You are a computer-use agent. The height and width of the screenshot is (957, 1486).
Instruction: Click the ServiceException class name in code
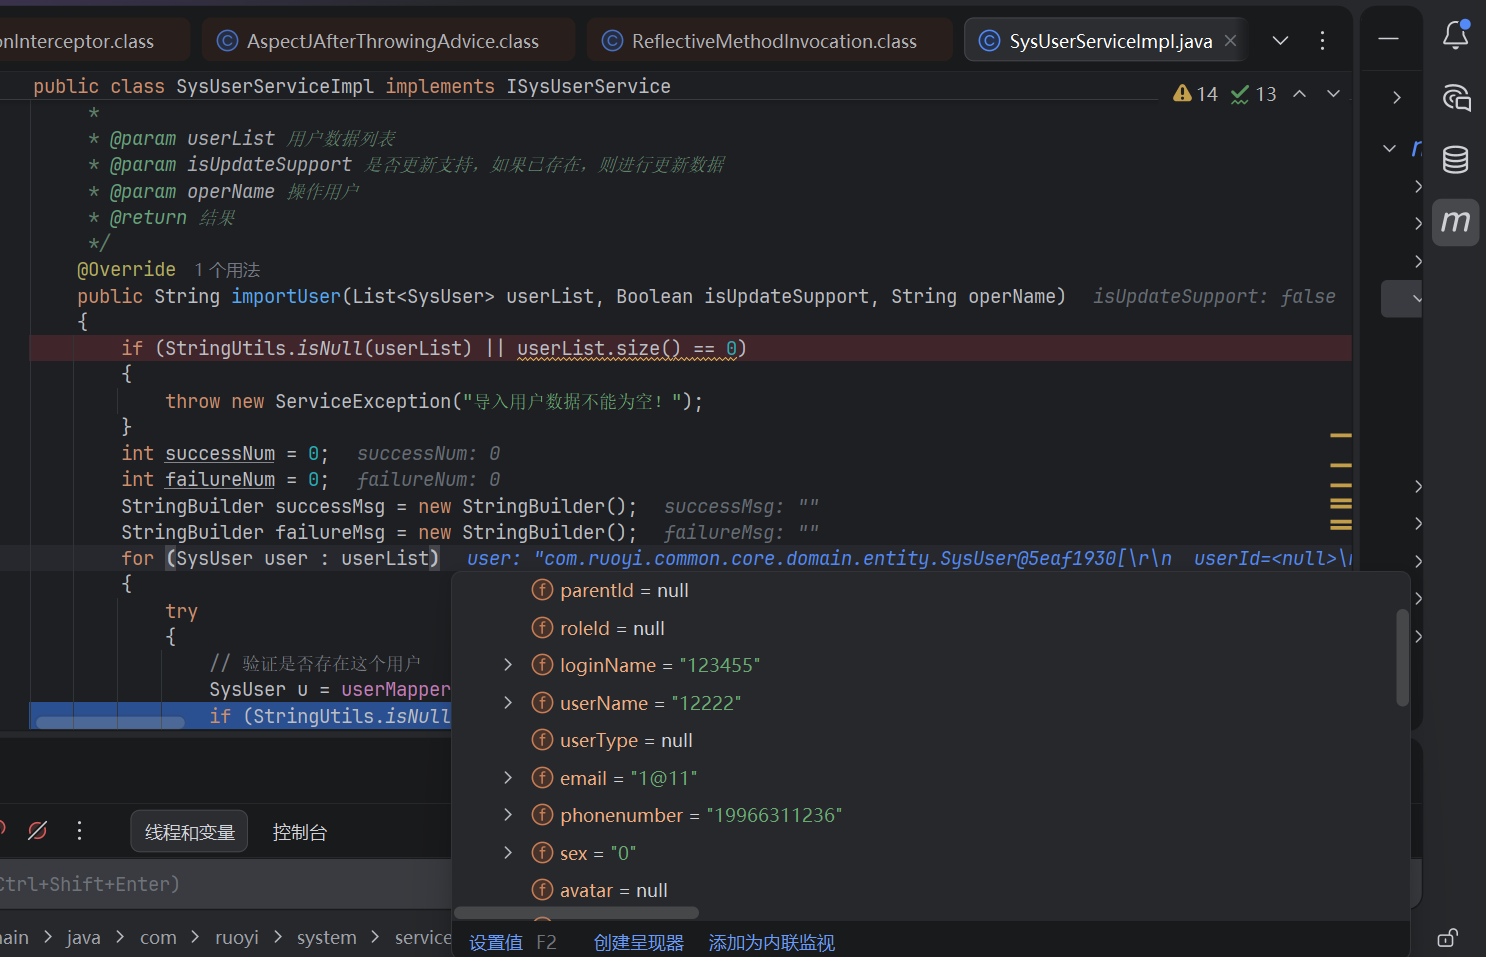point(363,401)
